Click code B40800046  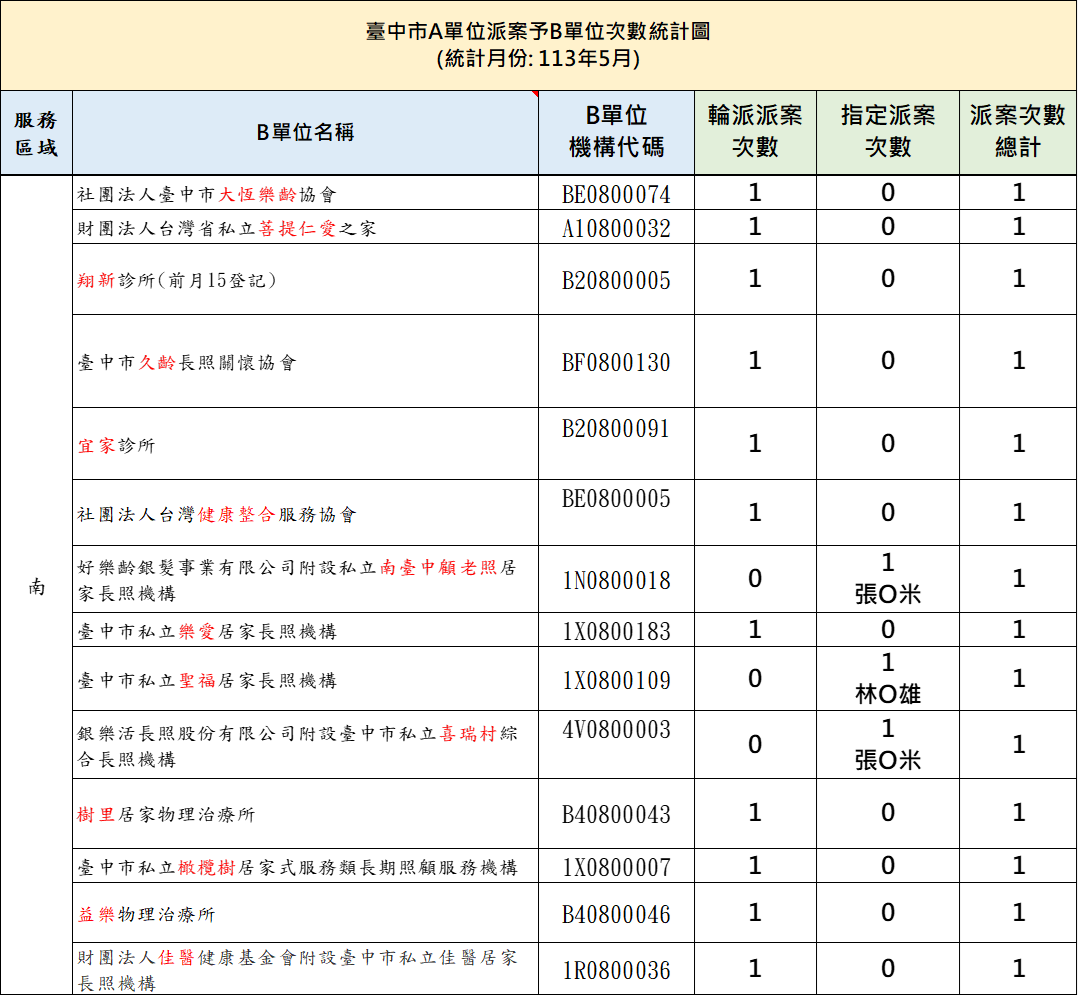617,914
